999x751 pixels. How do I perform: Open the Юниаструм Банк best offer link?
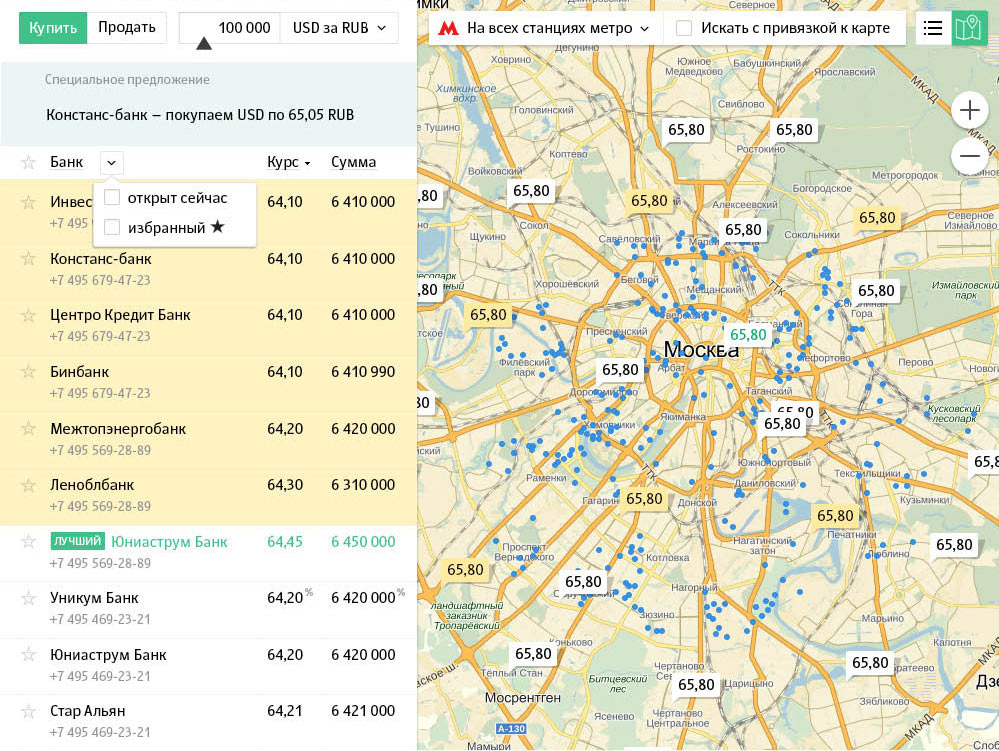[169, 542]
